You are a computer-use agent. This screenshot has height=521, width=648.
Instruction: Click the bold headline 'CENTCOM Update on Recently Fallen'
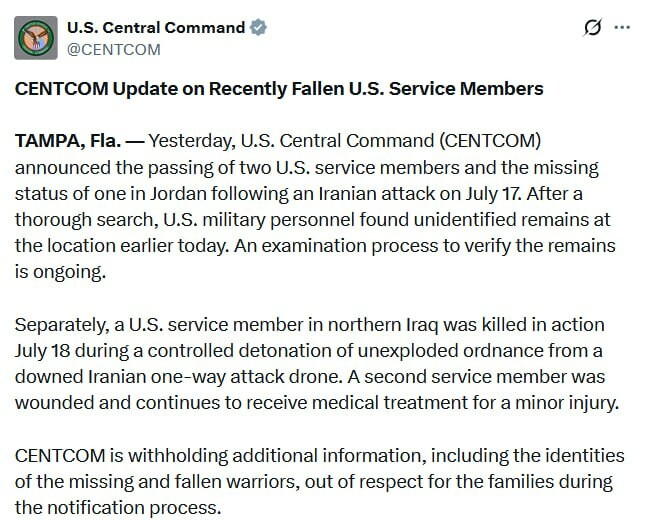pyautogui.click(x=179, y=89)
